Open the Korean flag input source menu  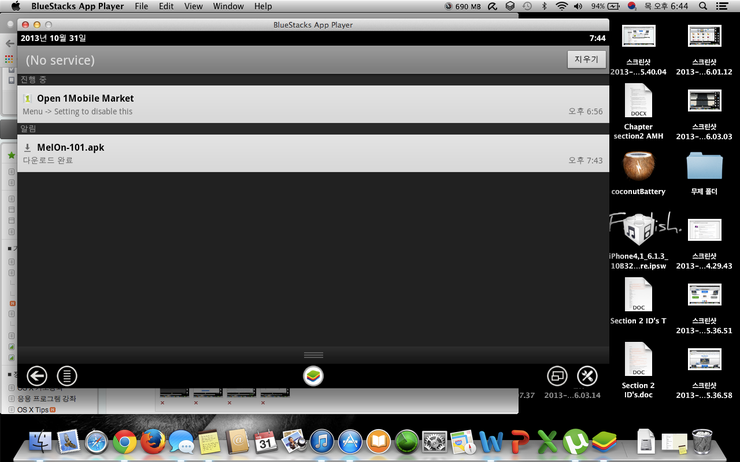point(632,6)
